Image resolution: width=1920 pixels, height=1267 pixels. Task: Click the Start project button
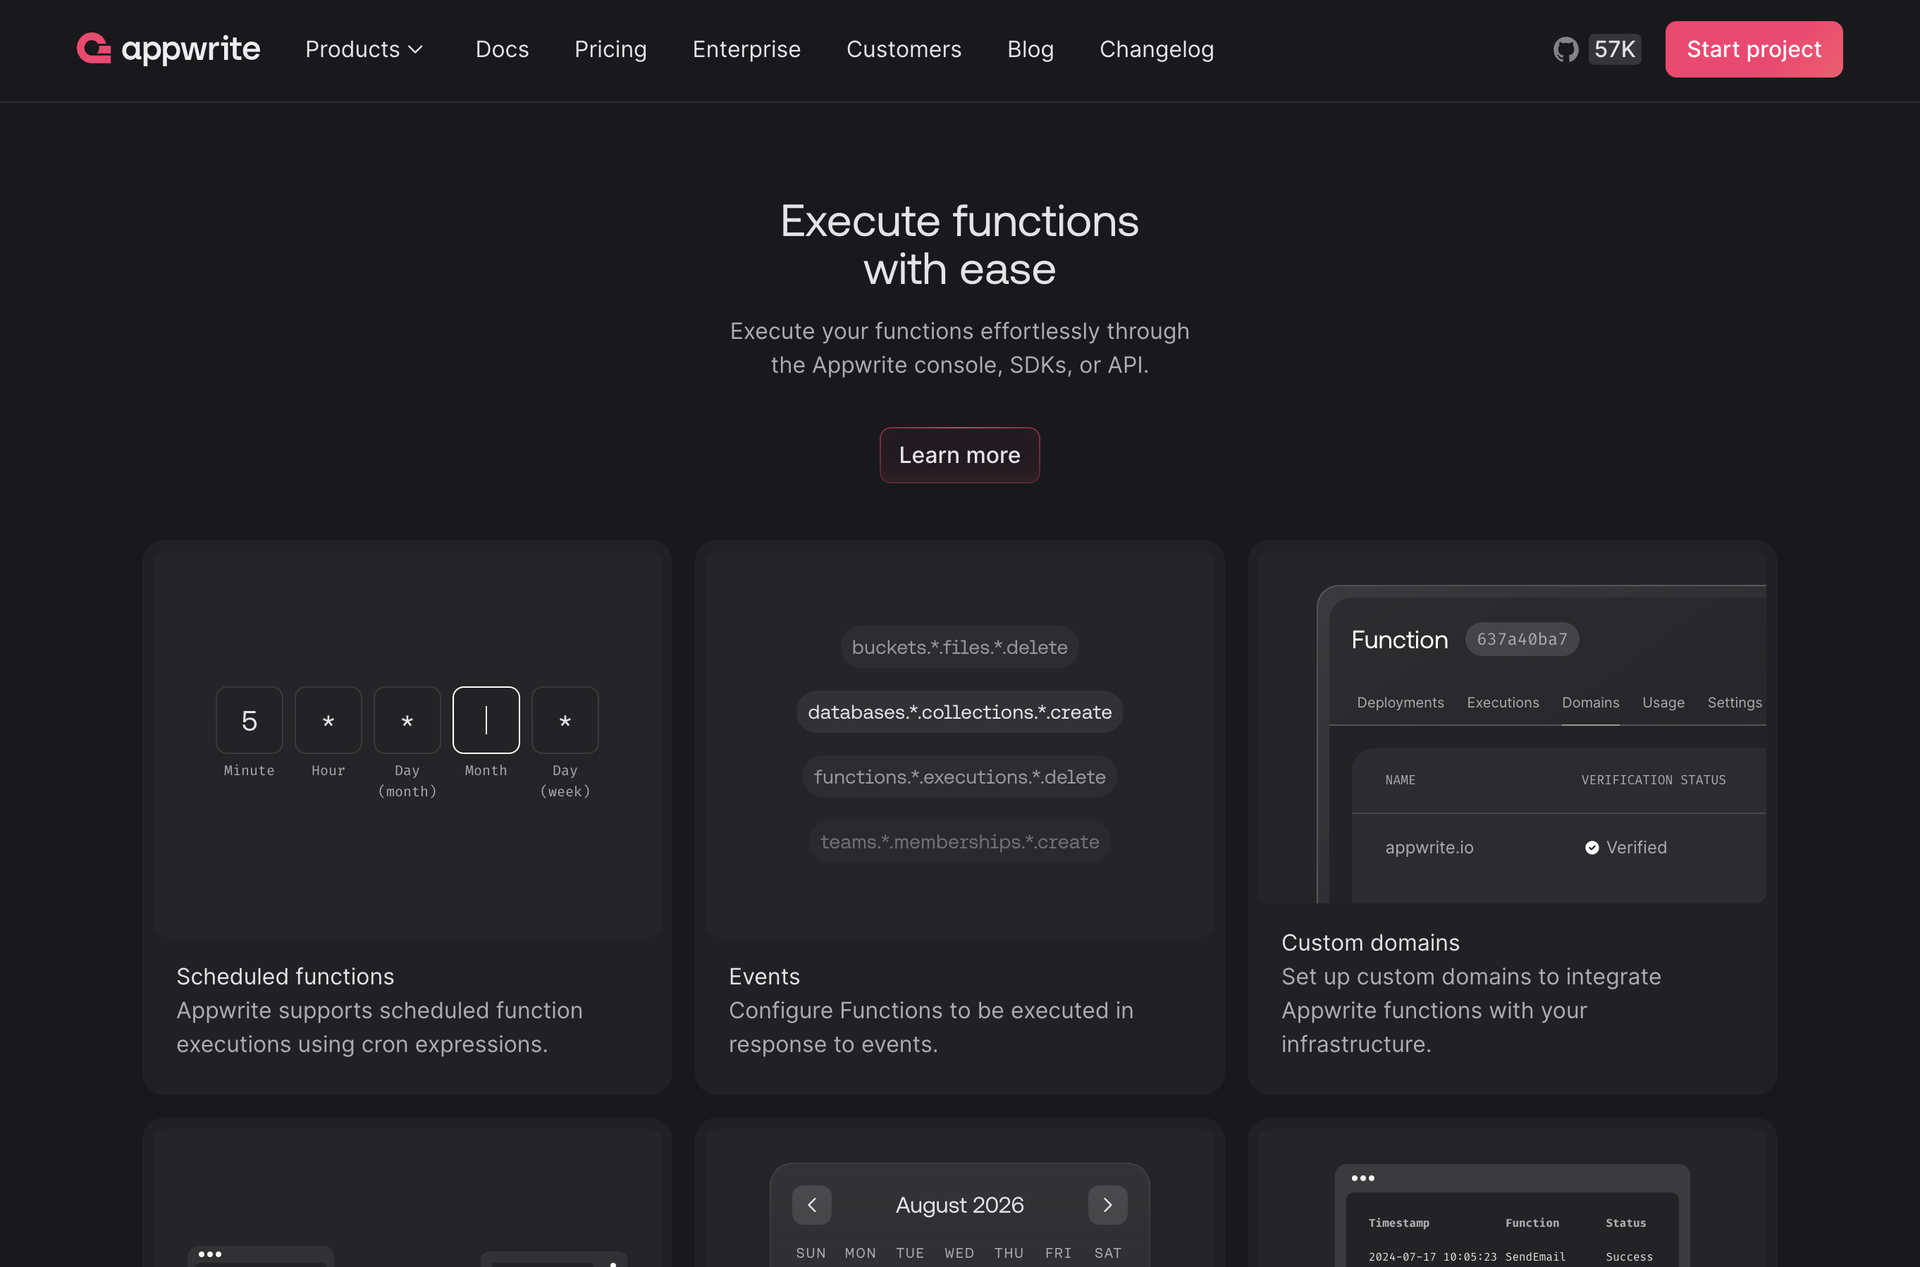(1754, 49)
